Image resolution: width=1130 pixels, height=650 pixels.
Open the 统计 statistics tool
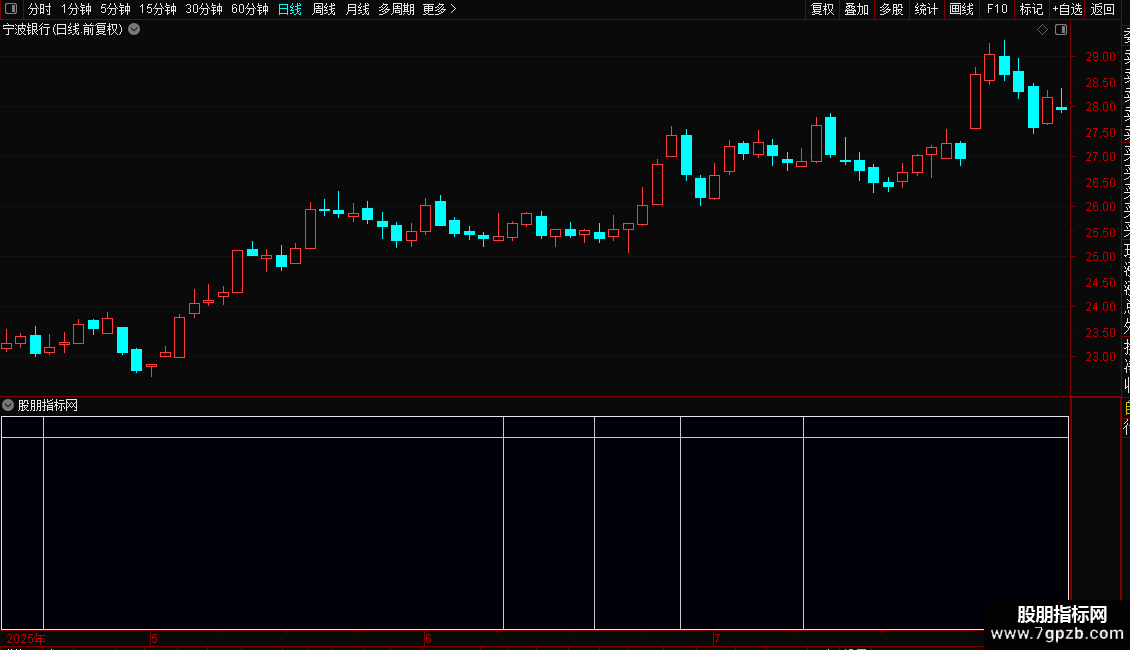[926, 9]
